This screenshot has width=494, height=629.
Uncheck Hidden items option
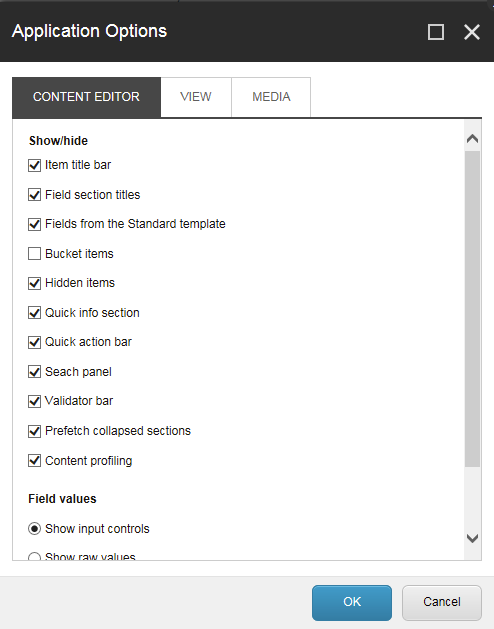35,283
